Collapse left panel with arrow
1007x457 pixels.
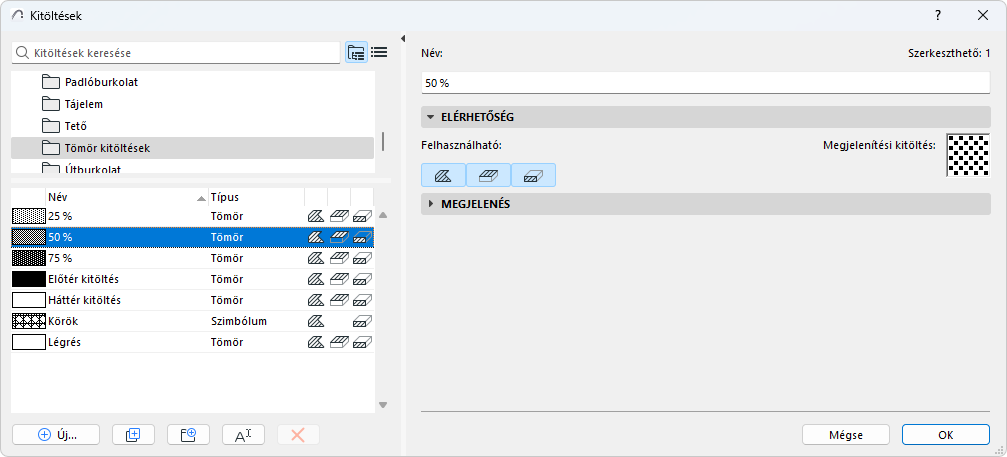[x=403, y=39]
